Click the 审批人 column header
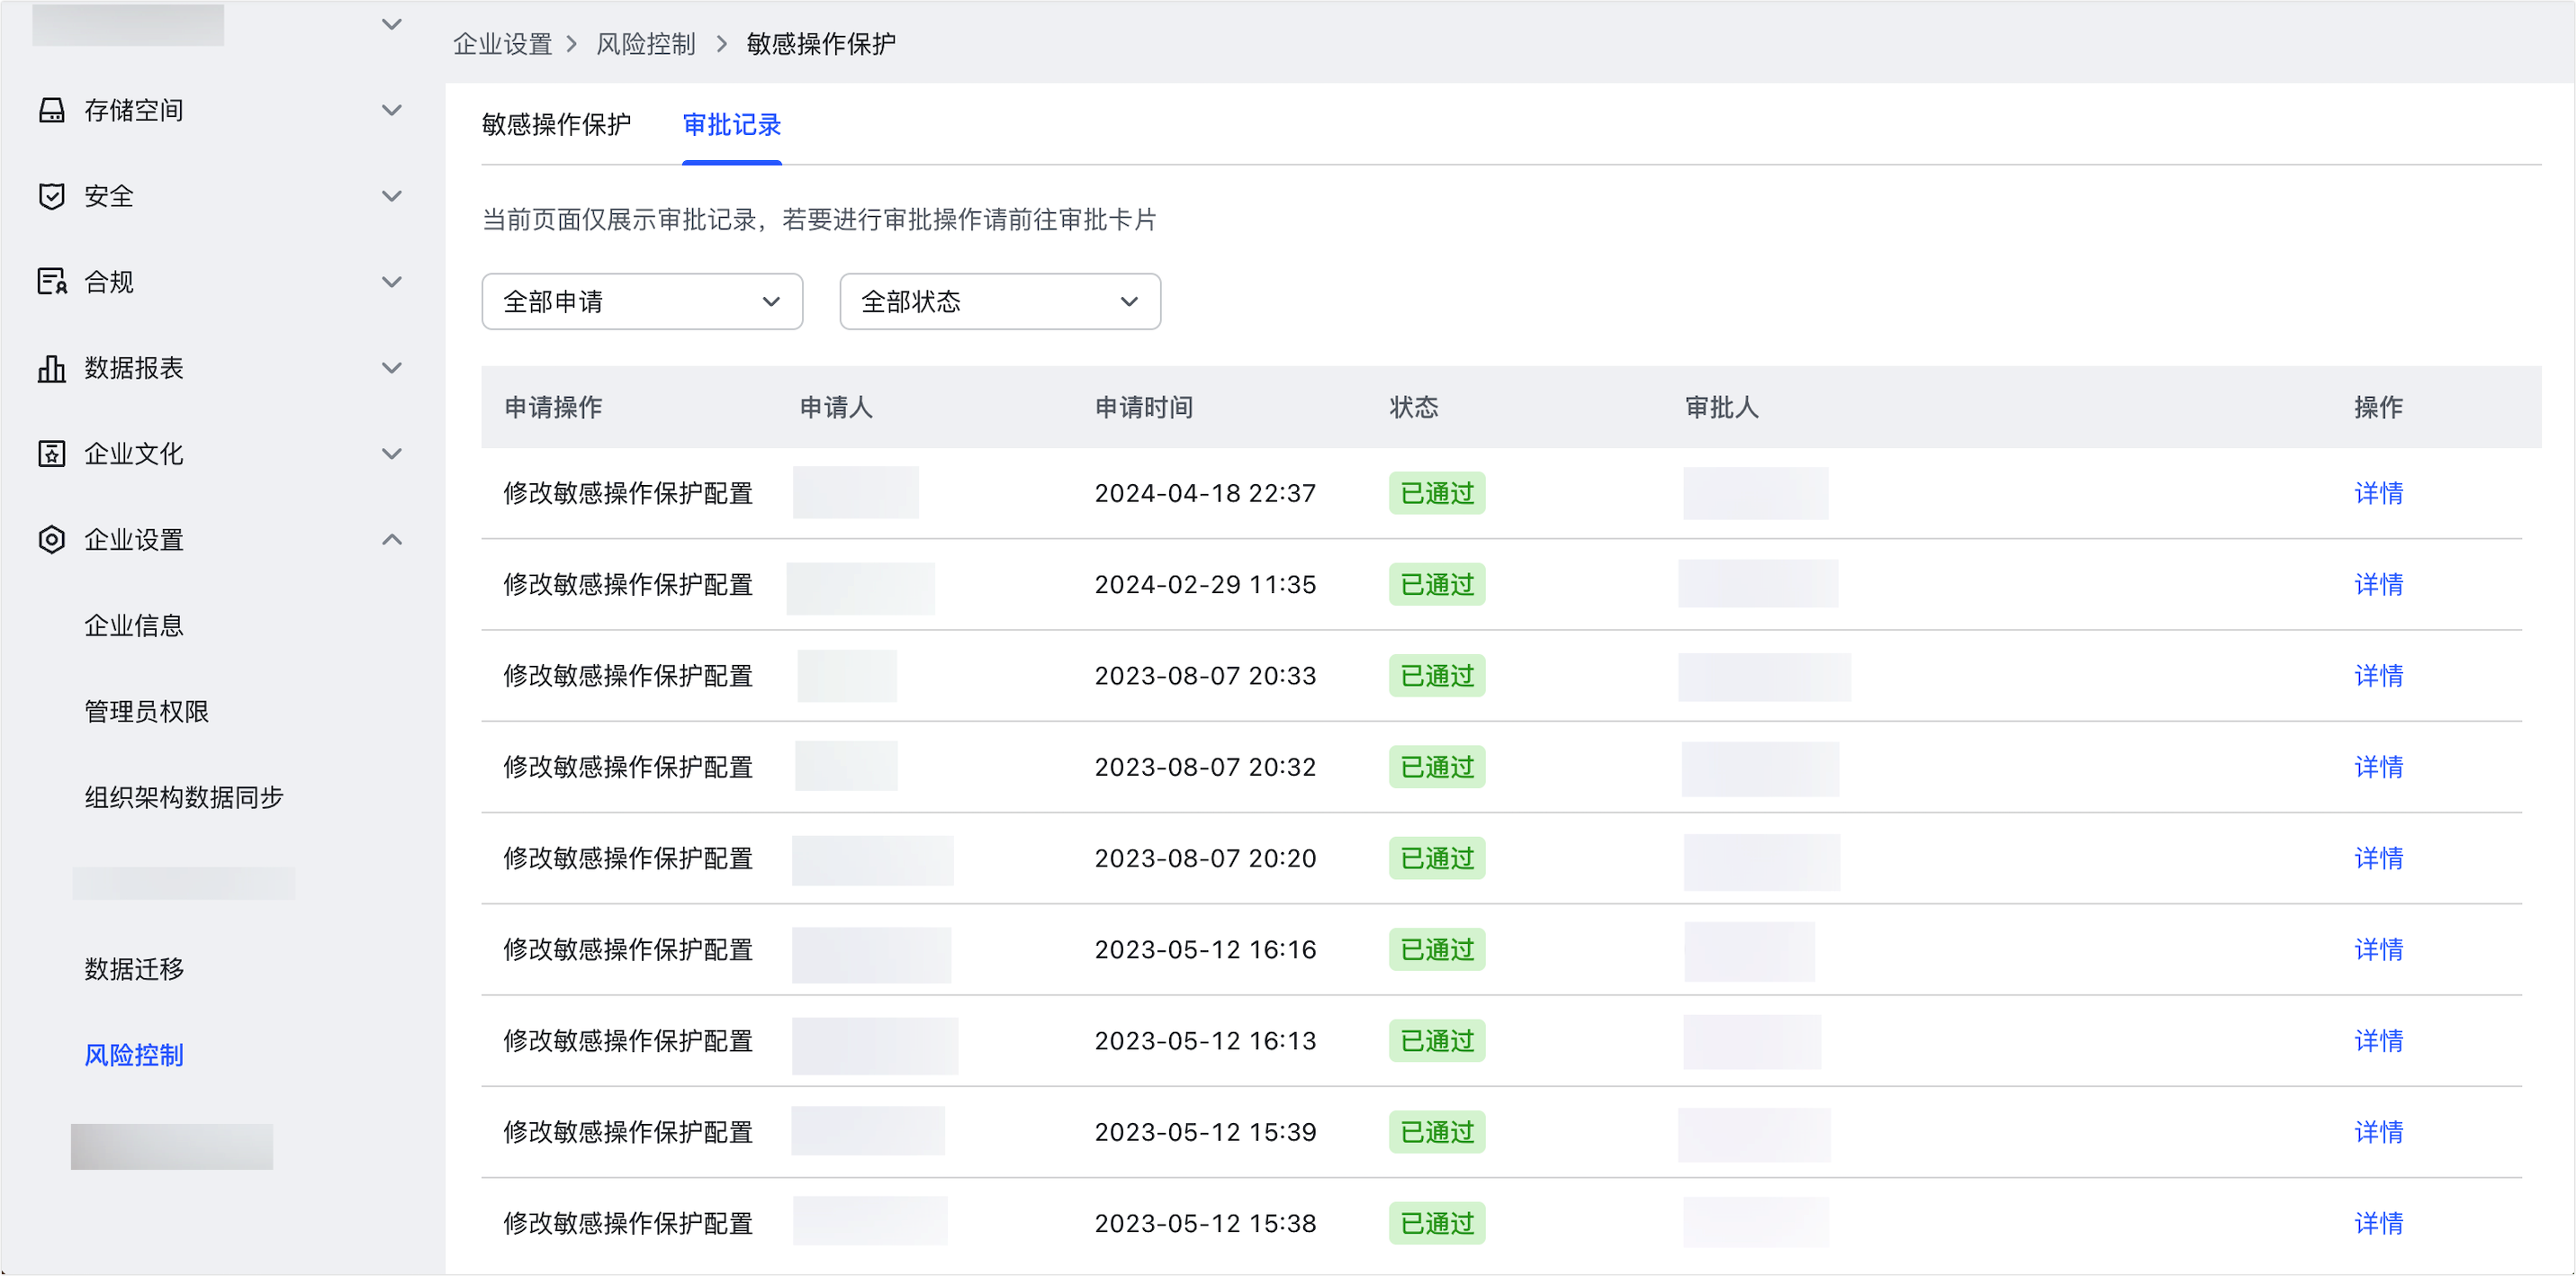 coord(1721,408)
